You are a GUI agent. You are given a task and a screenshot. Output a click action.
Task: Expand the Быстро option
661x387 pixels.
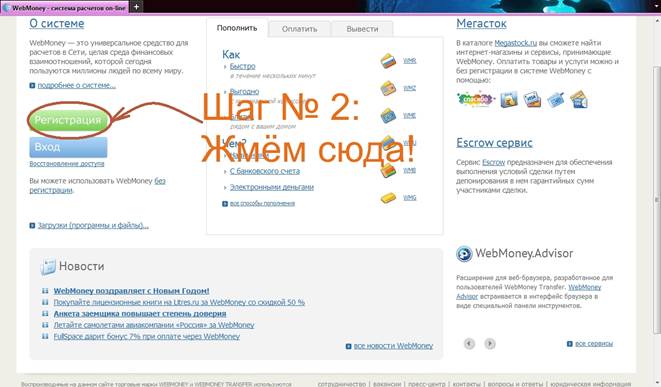point(242,66)
